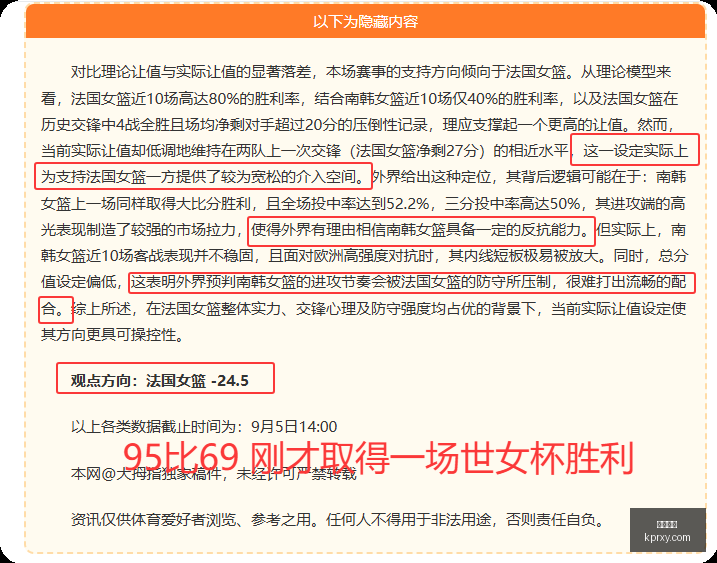
Task: Click the bold '观点方向：法国女篮 -24.5' line
Action: [x=160, y=381]
